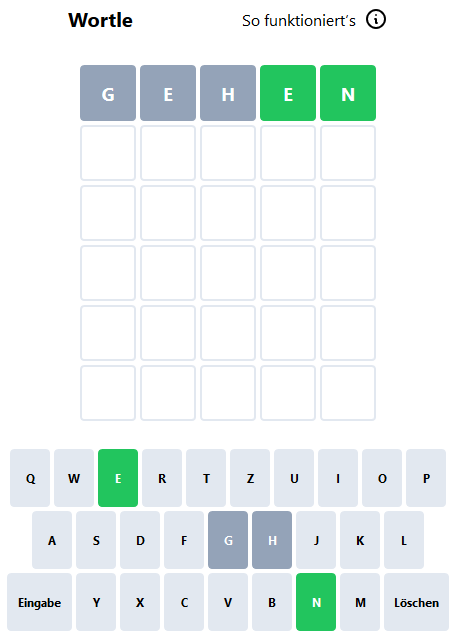Image resolution: width=455 pixels, height=642 pixels.
Task: Click the gray G tile in first guess
Action: tap(108, 93)
